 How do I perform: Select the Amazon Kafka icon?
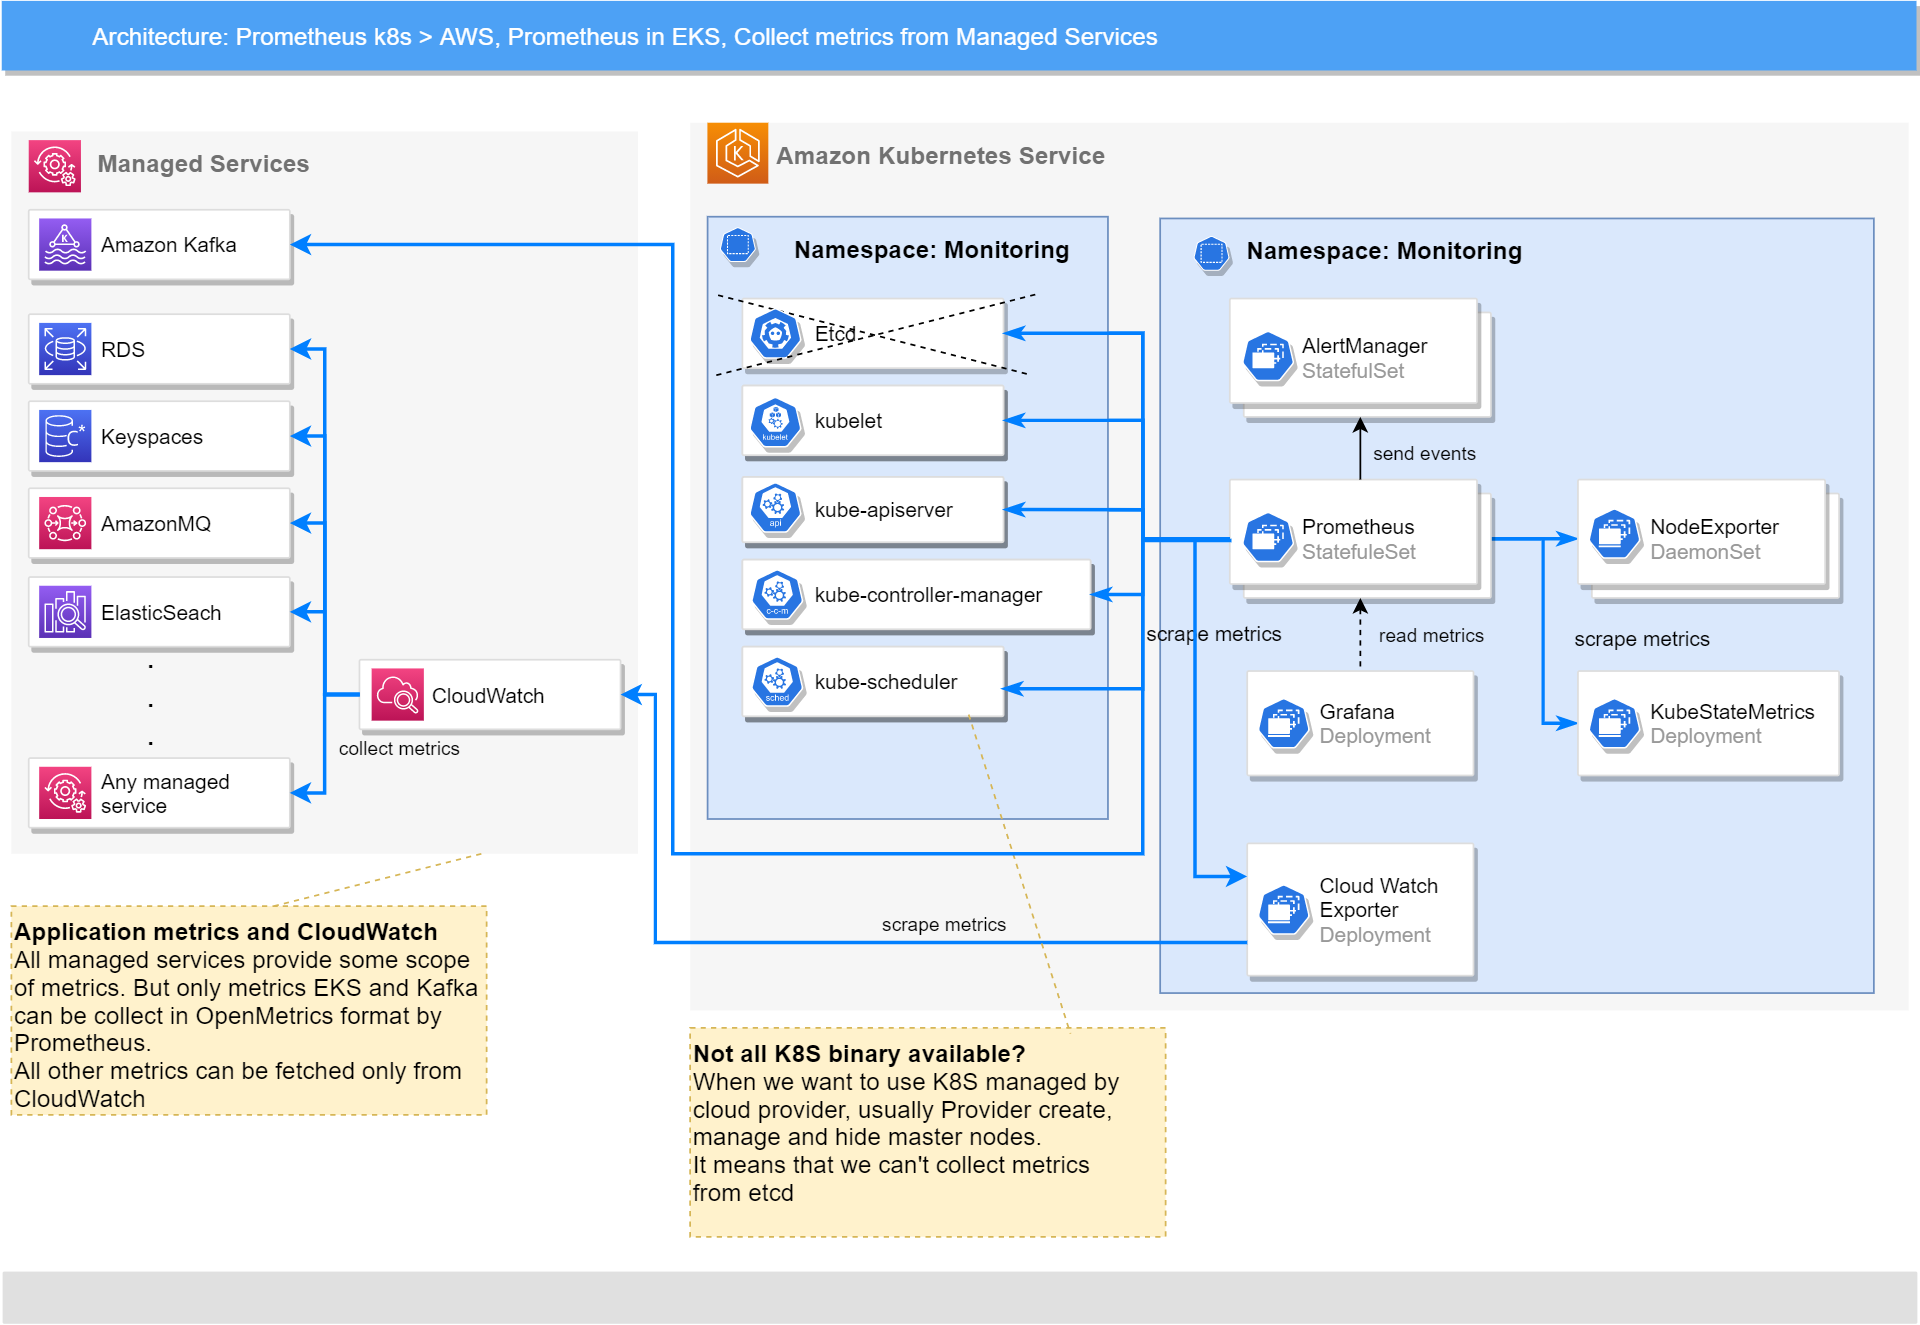coord(65,245)
